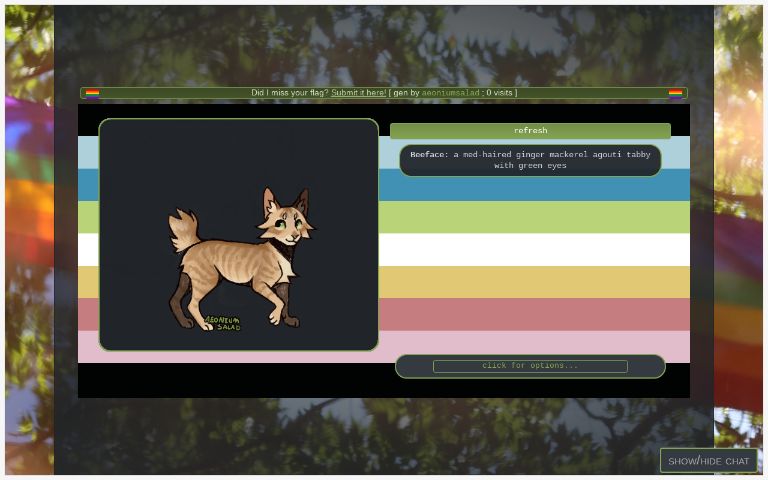Screen dimensions: 768x480
Task: Click the white flag stripe
Action: coord(530,249)
